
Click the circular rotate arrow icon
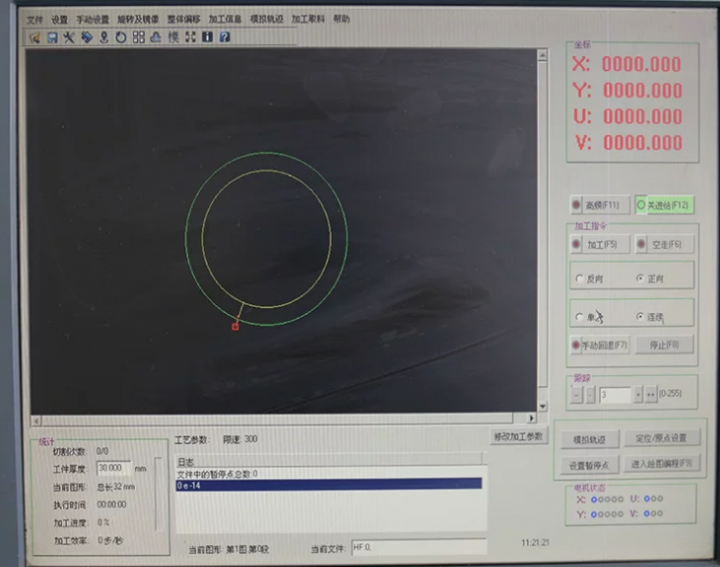(121, 37)
